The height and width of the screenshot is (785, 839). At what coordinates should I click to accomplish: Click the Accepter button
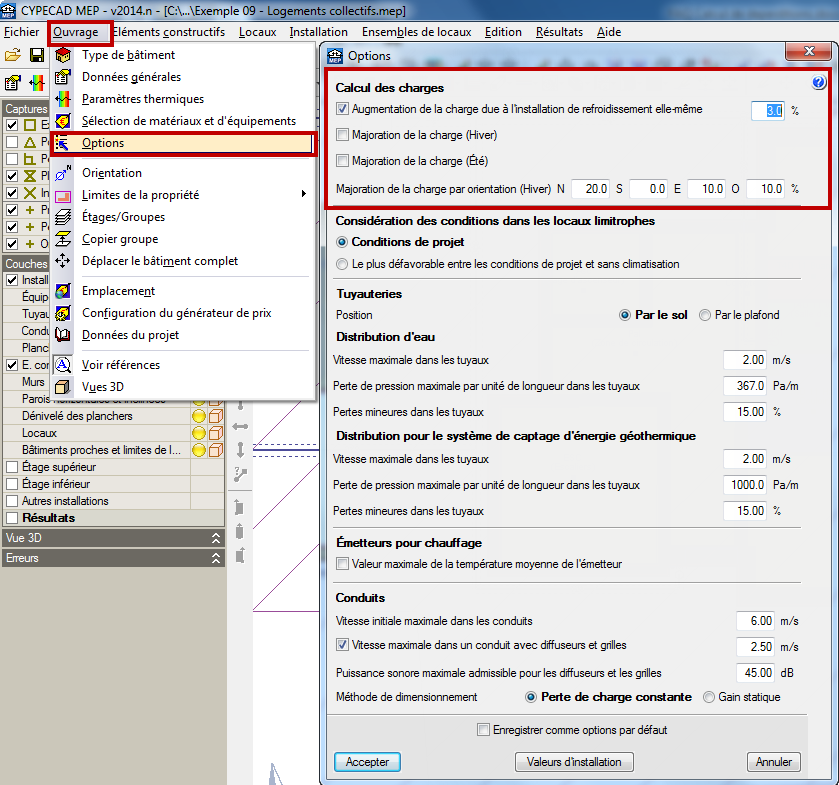click(x=367, y=762)
